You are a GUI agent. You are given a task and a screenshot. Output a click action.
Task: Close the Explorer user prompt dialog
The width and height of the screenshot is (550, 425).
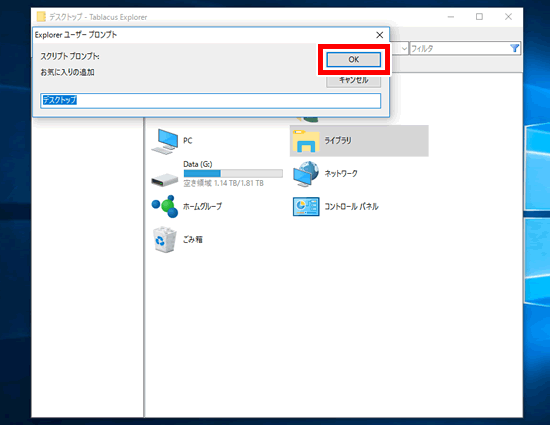pos(380,35)
